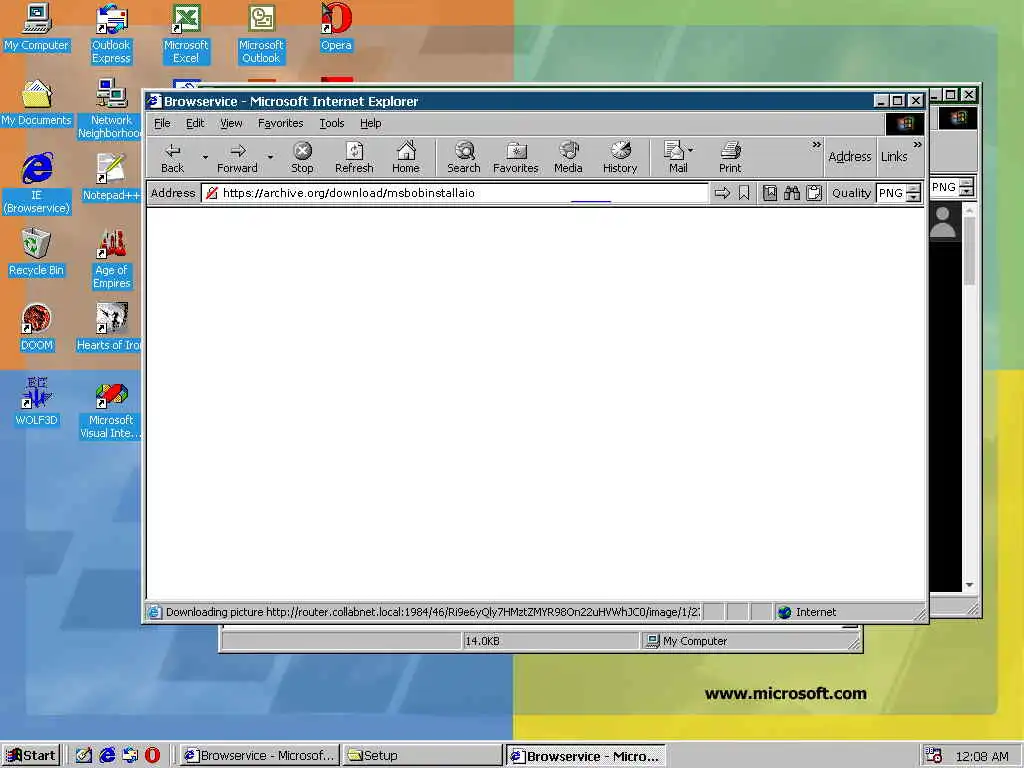
Task: Select the IE (Browservice) desktop icon
Action: (37, 184)
